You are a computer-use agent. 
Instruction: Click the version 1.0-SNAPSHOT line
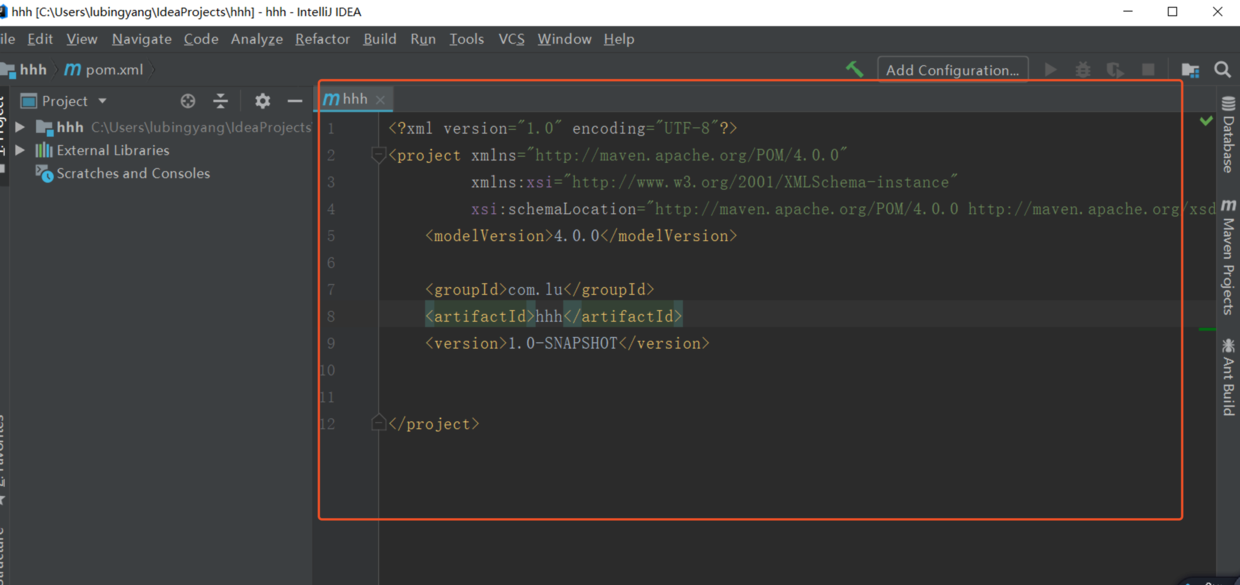point(568,343)
